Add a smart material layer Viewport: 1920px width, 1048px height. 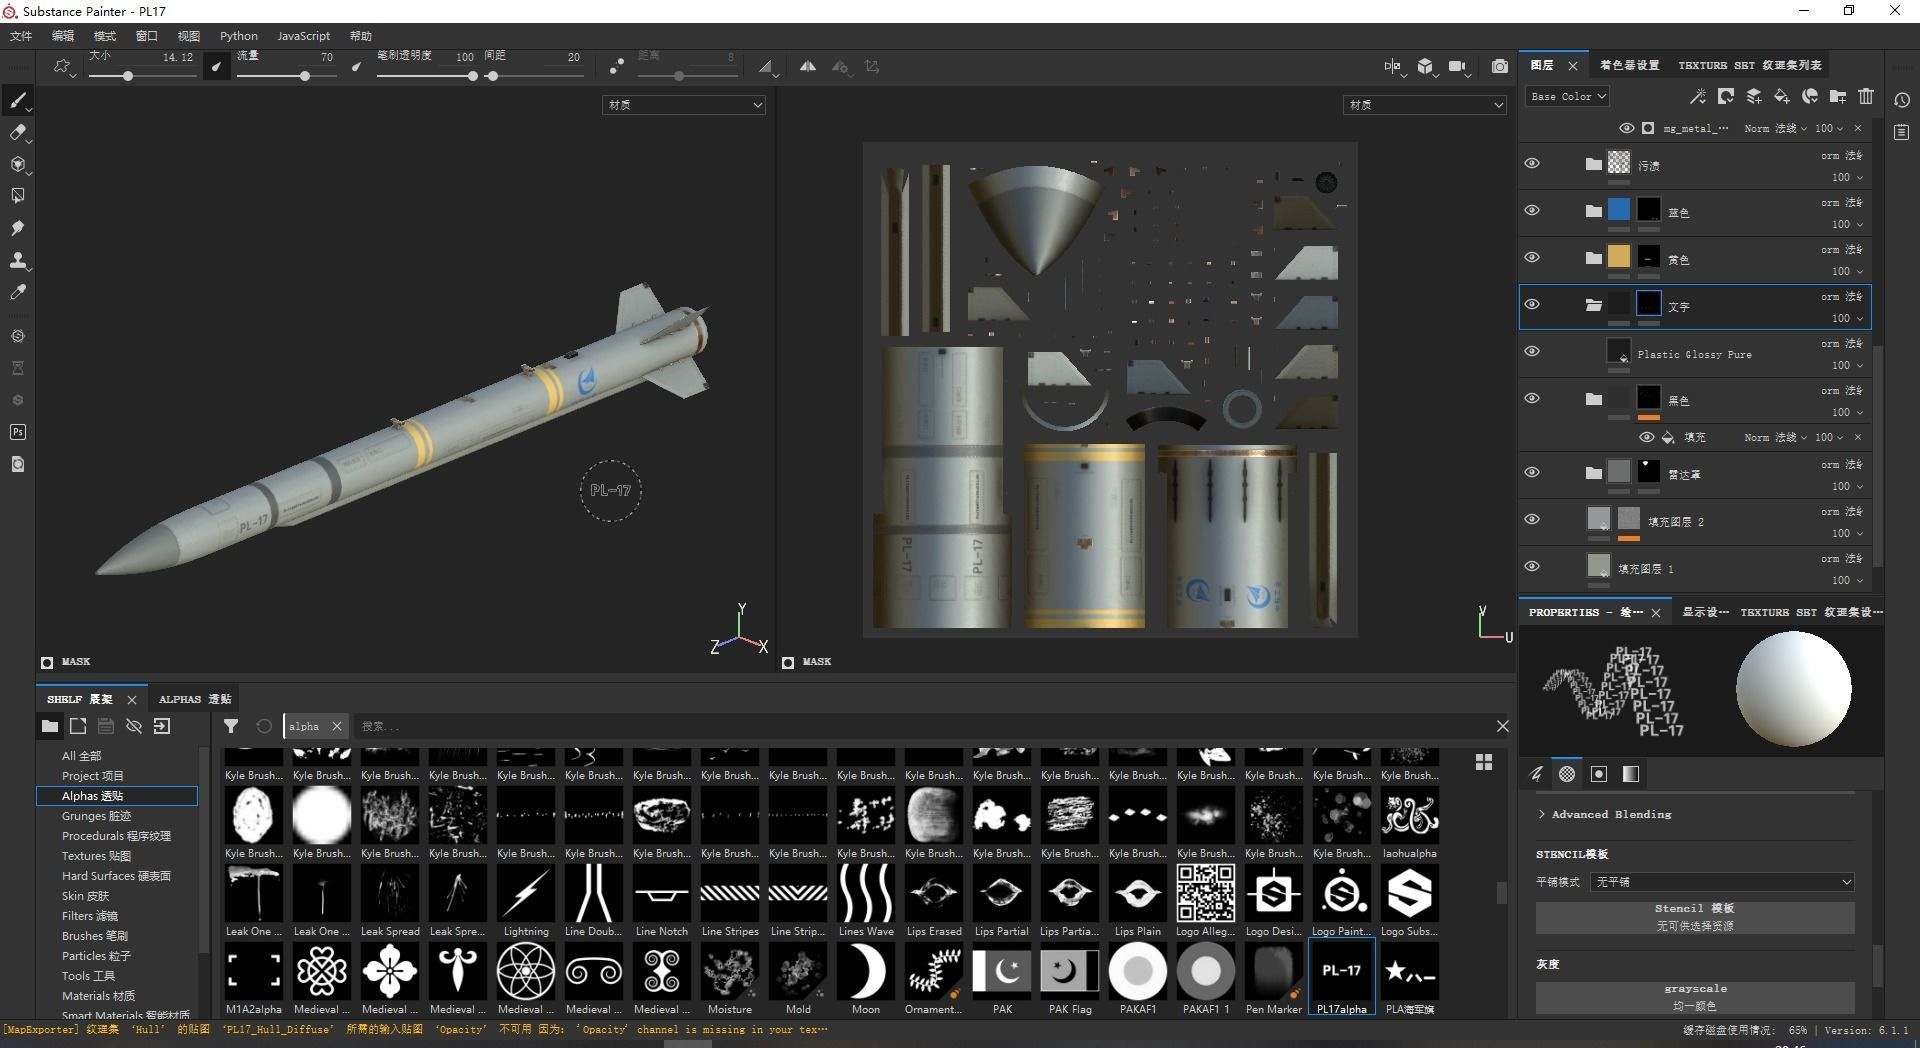[1809, 96]
